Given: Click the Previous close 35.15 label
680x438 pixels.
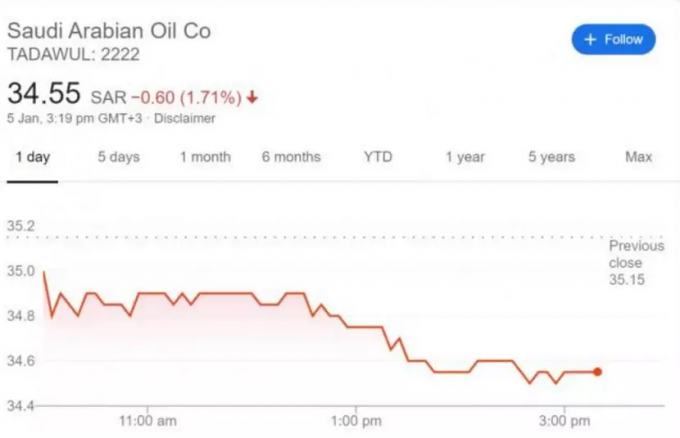Looking at the screenshot, I should click(x=636, y=262).
